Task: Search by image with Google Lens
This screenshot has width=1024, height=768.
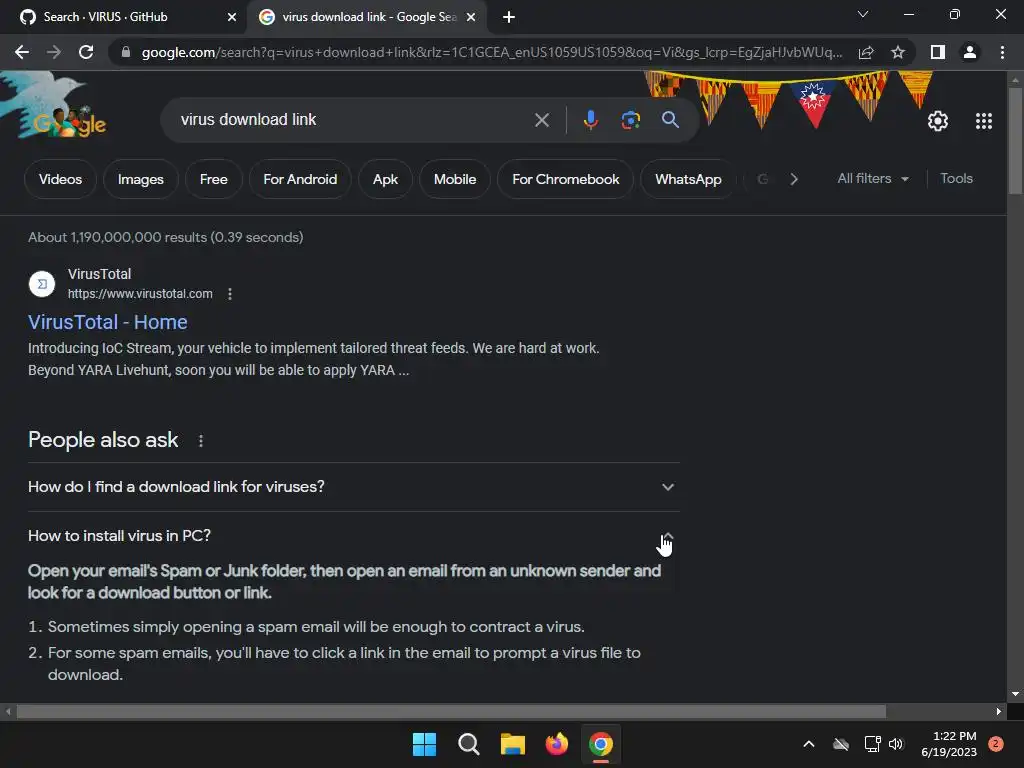Action: coord(630,120)
